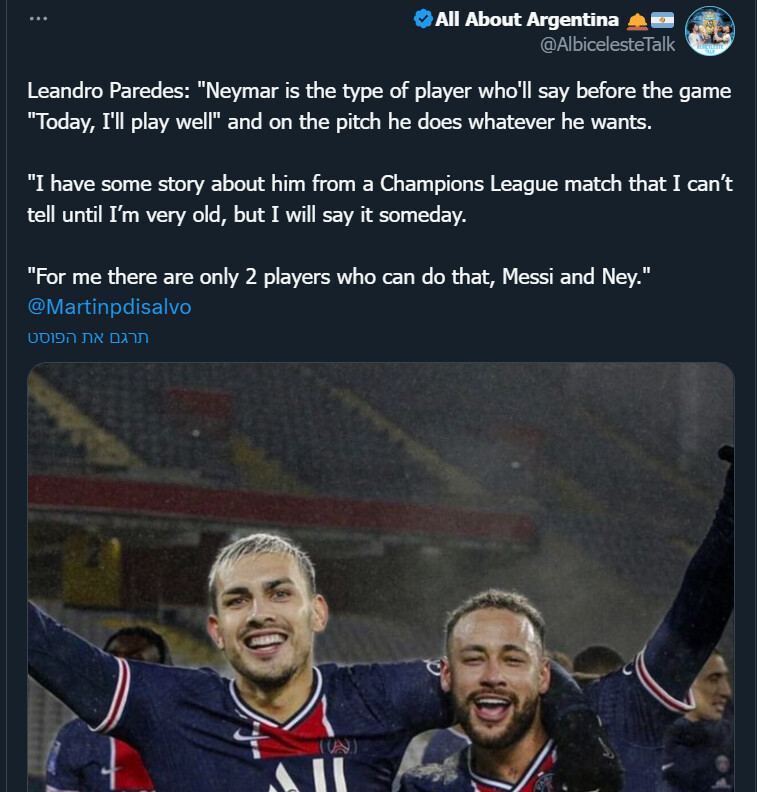Open the All About Argentina profile avatar
This screenshot has width=757, height=792.
coord(710,31)
